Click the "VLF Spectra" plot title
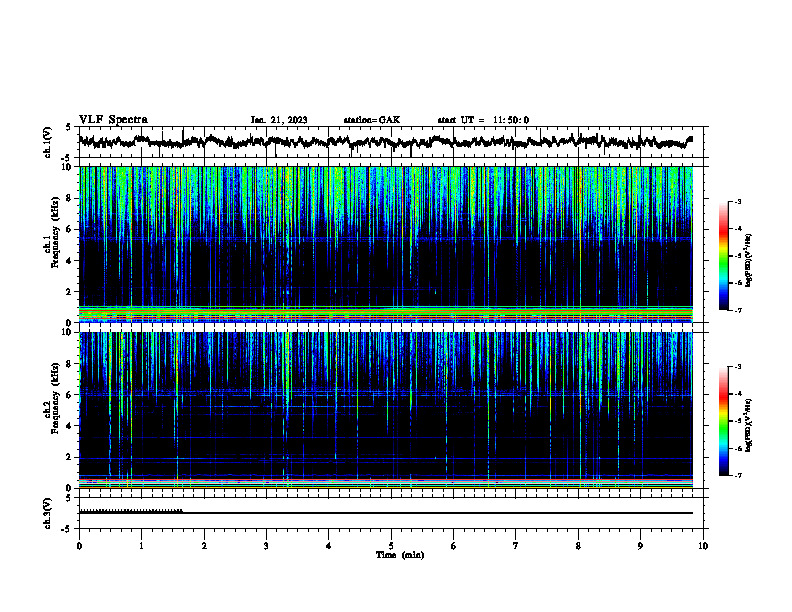Screen dimensions: 792x612 (113, 120)
